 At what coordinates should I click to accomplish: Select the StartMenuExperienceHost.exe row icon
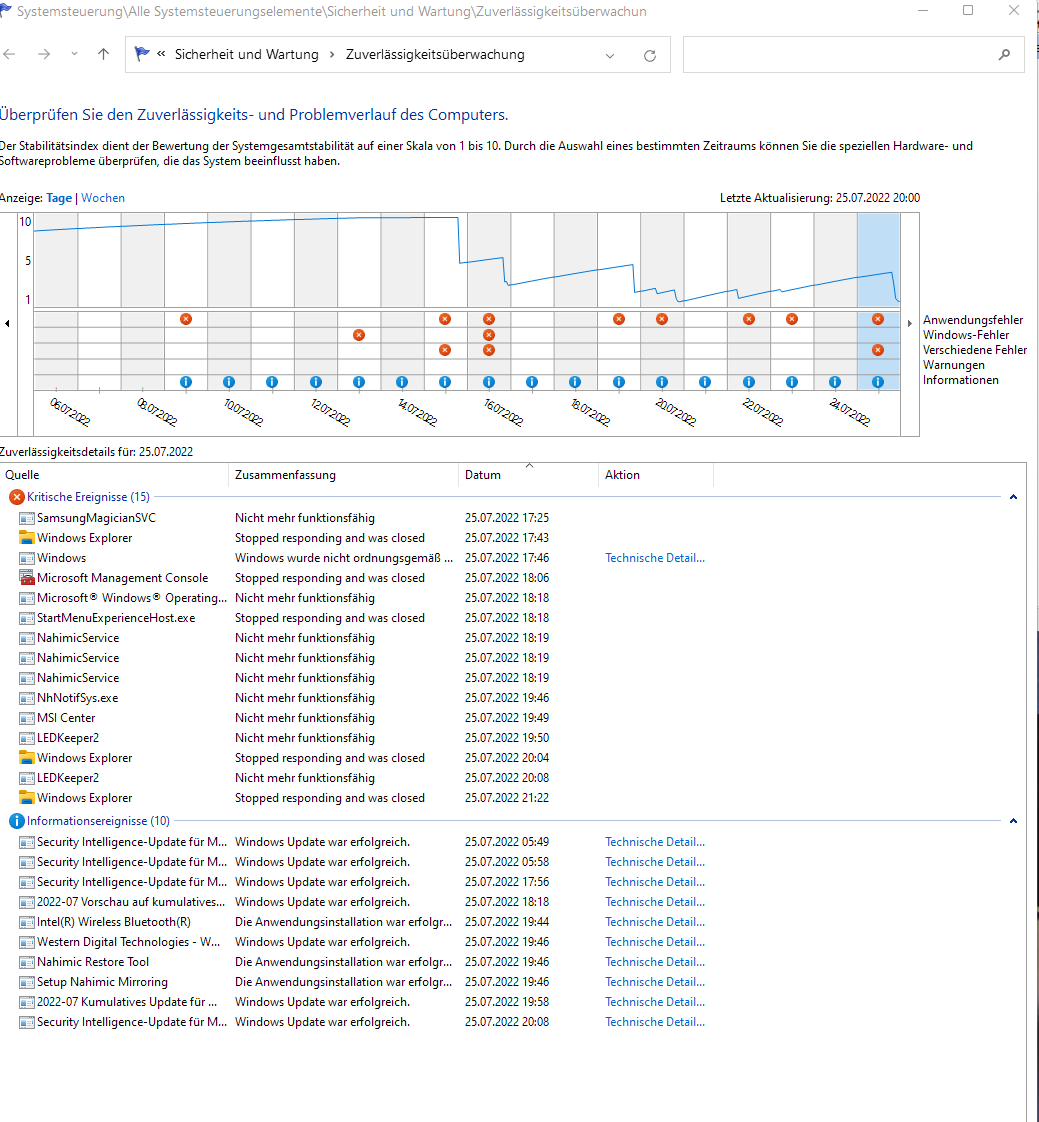[x=26, y=618]
